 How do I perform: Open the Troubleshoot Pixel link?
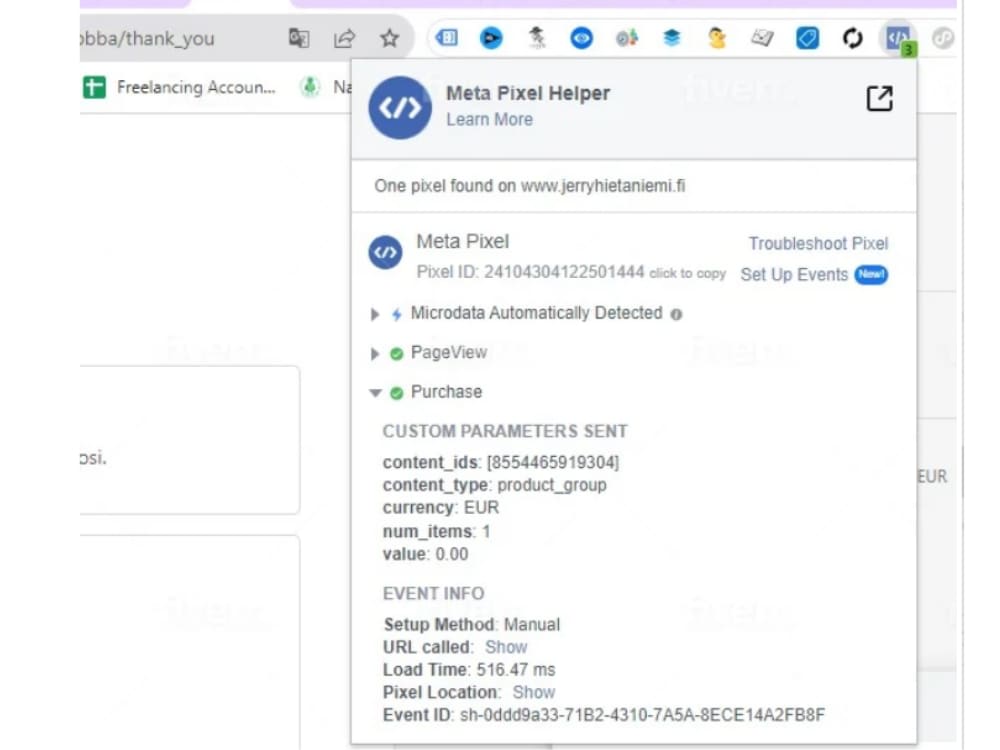tap(818, 243)
